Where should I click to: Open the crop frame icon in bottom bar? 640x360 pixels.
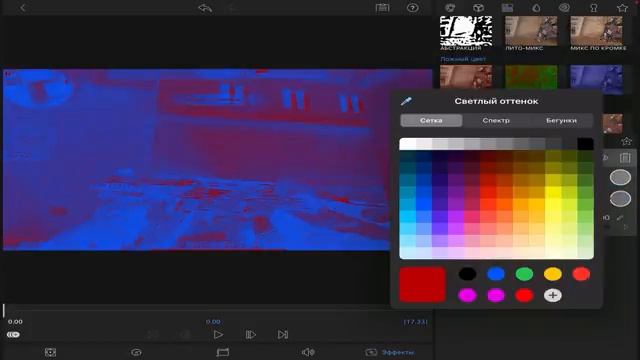(222, 352)
